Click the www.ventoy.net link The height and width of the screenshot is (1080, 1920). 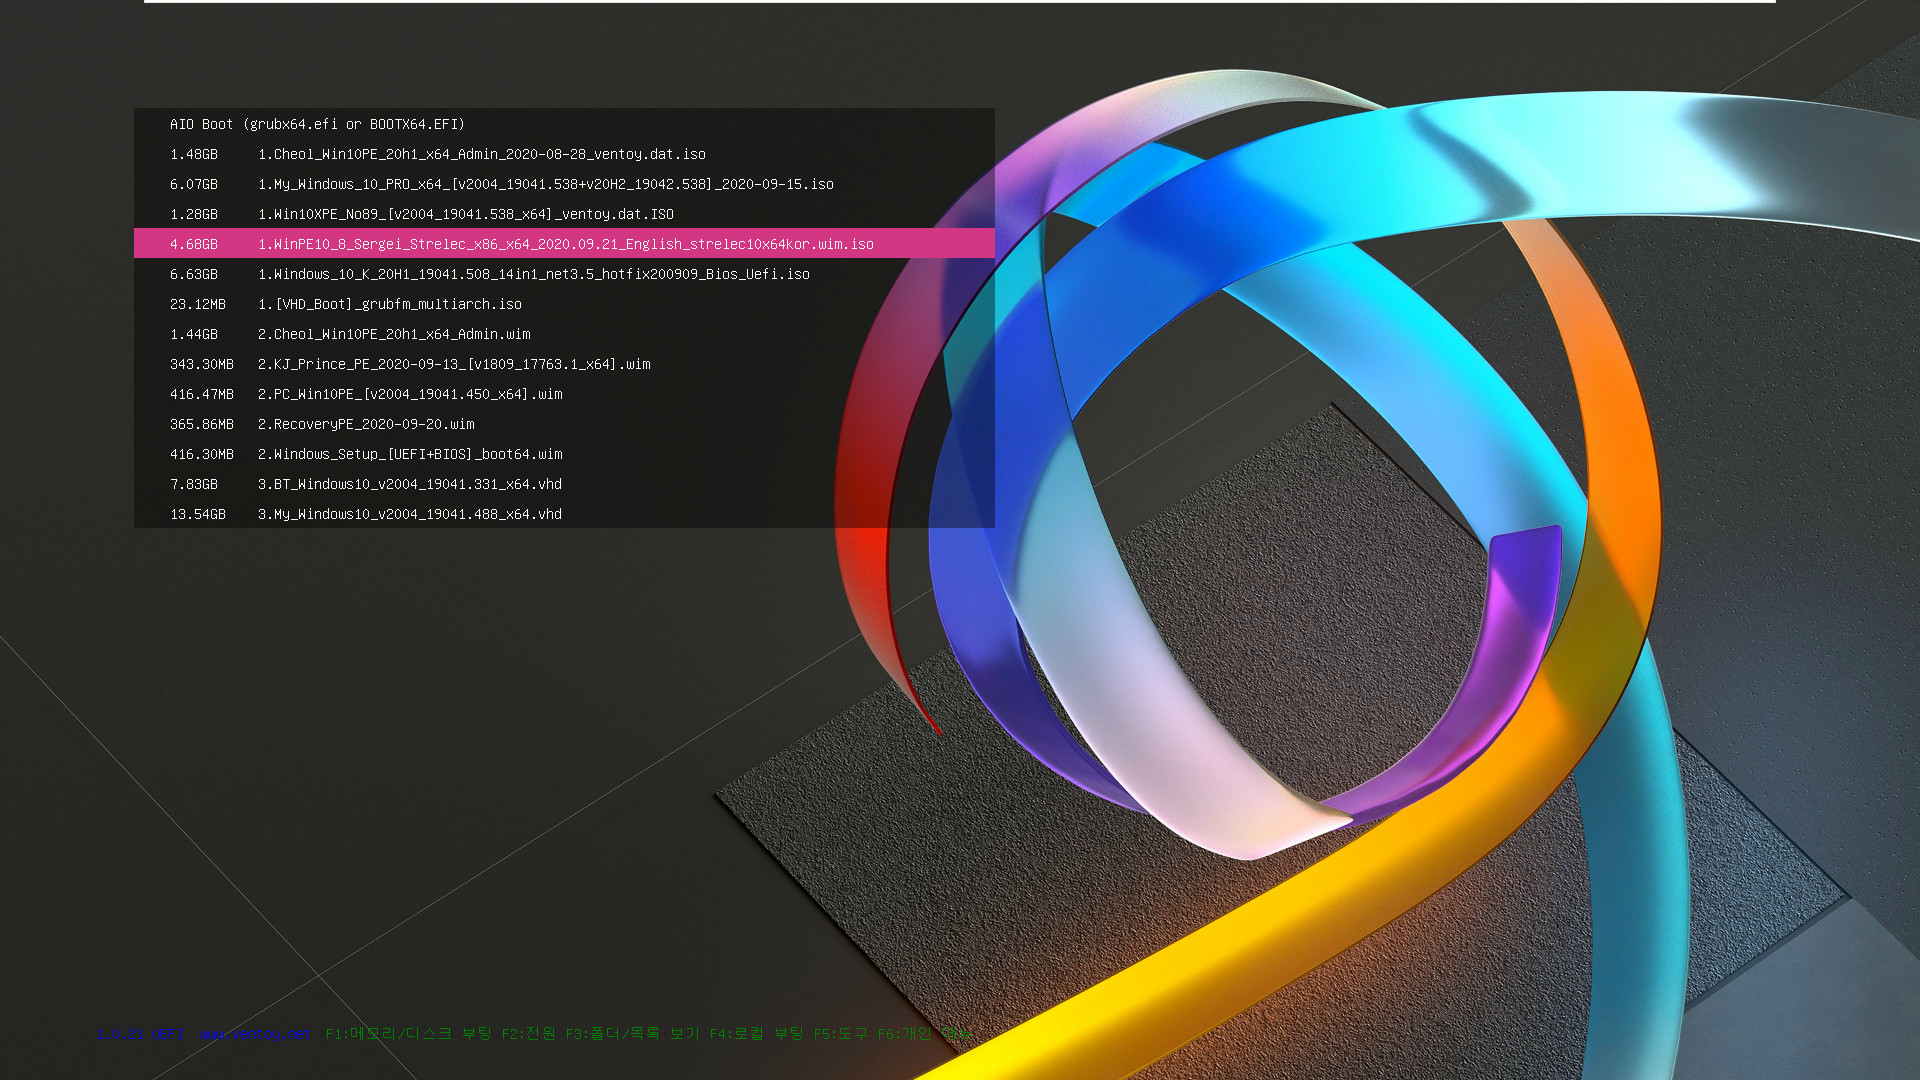[x=255, y=1034]
